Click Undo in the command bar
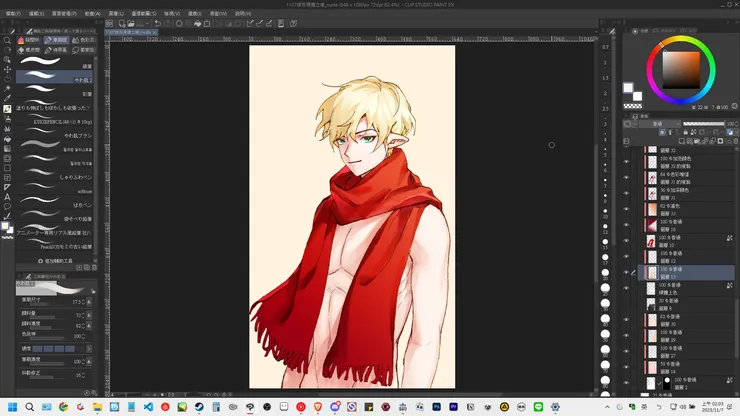Image resolution: width=740 pixels, height=416 pixels. 158,23
